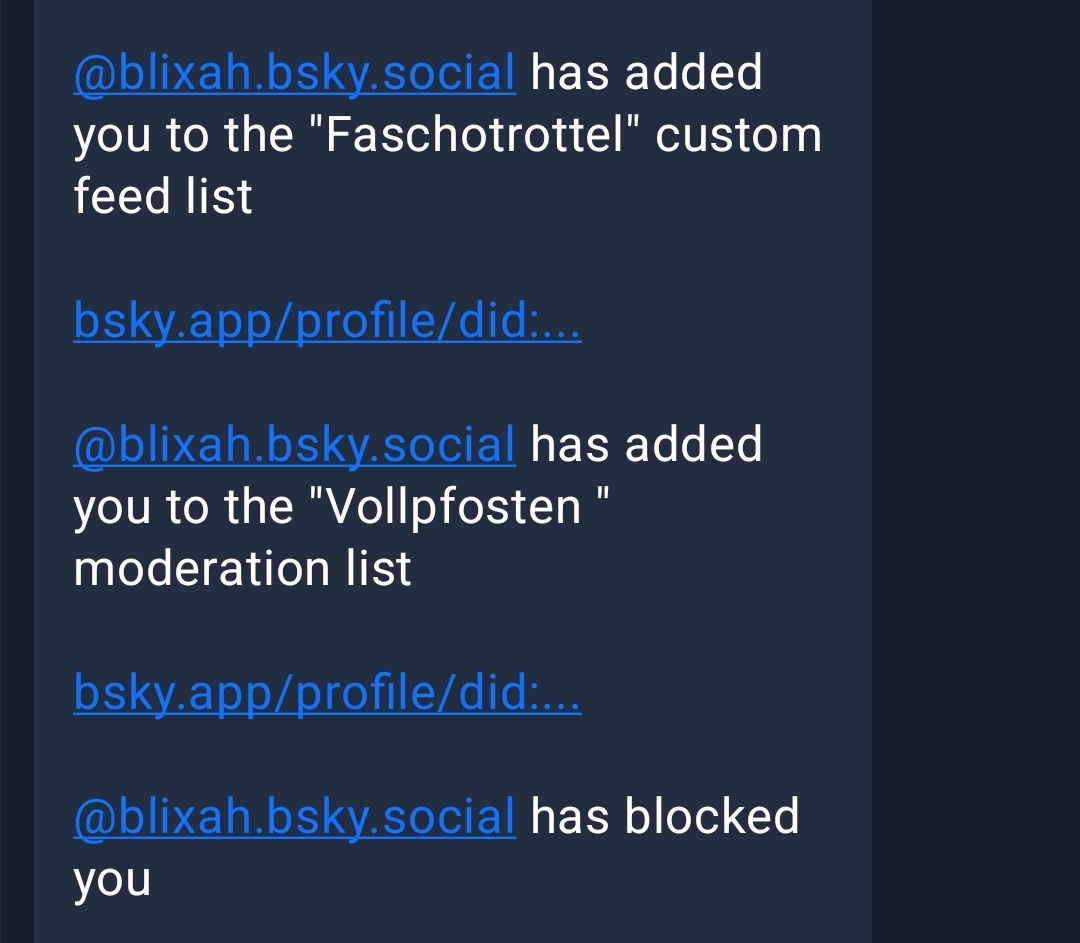
Task: Open @blixah.bsky.social mention in Faschotrottel notification
Action: [295, 73]
